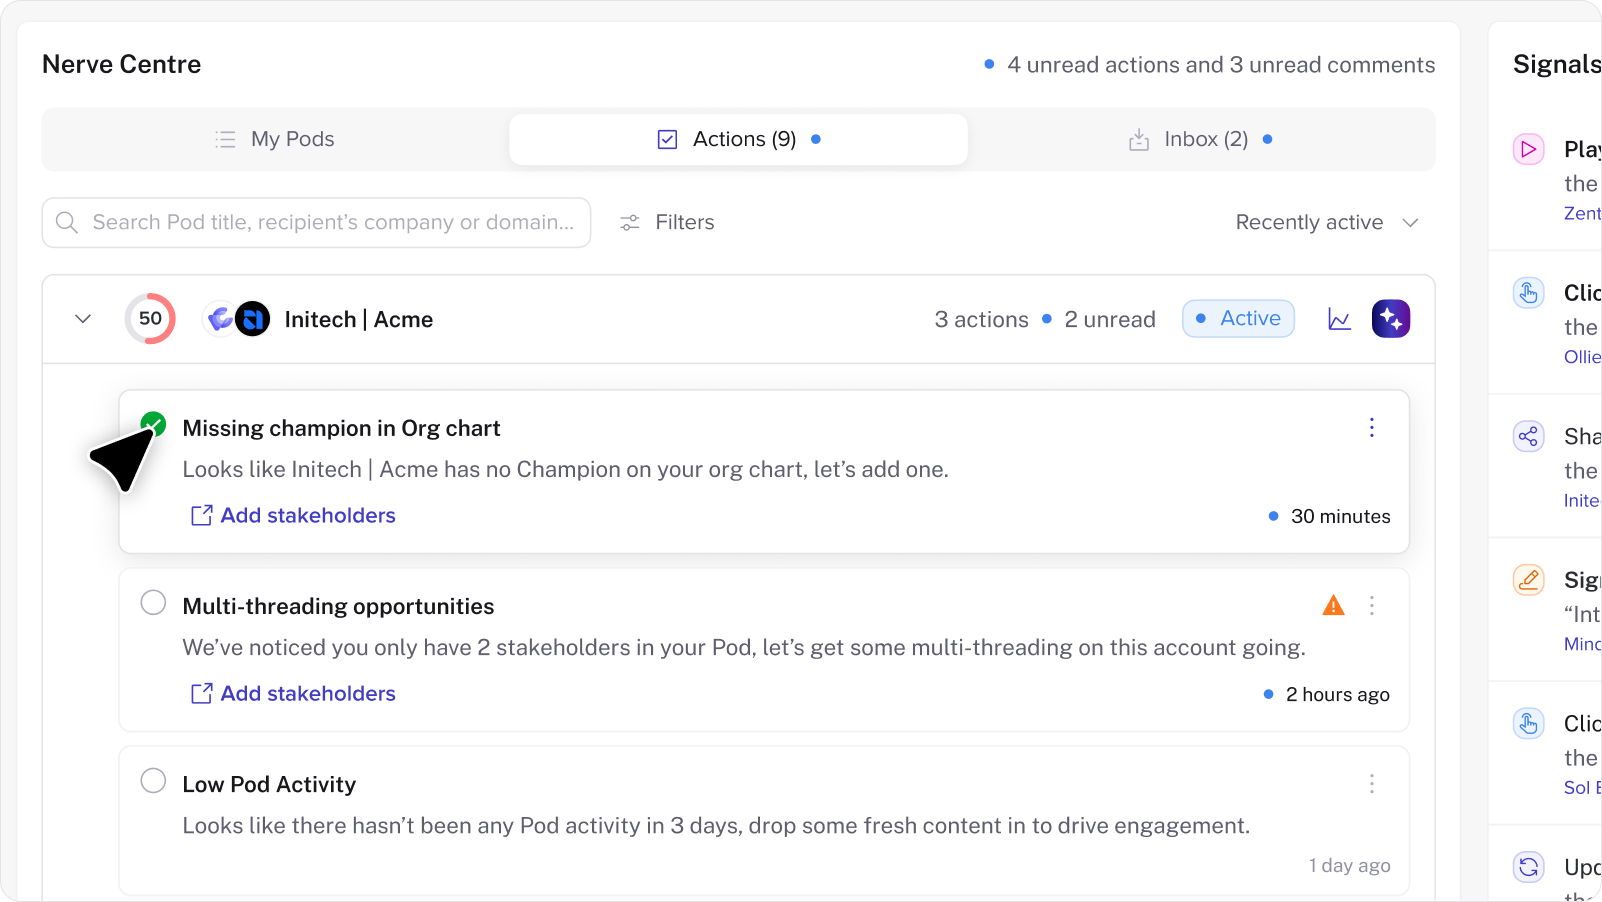Open the Inbox (2) tab
Viewport: 1602px width, 902px height.
pos(1200,139)
